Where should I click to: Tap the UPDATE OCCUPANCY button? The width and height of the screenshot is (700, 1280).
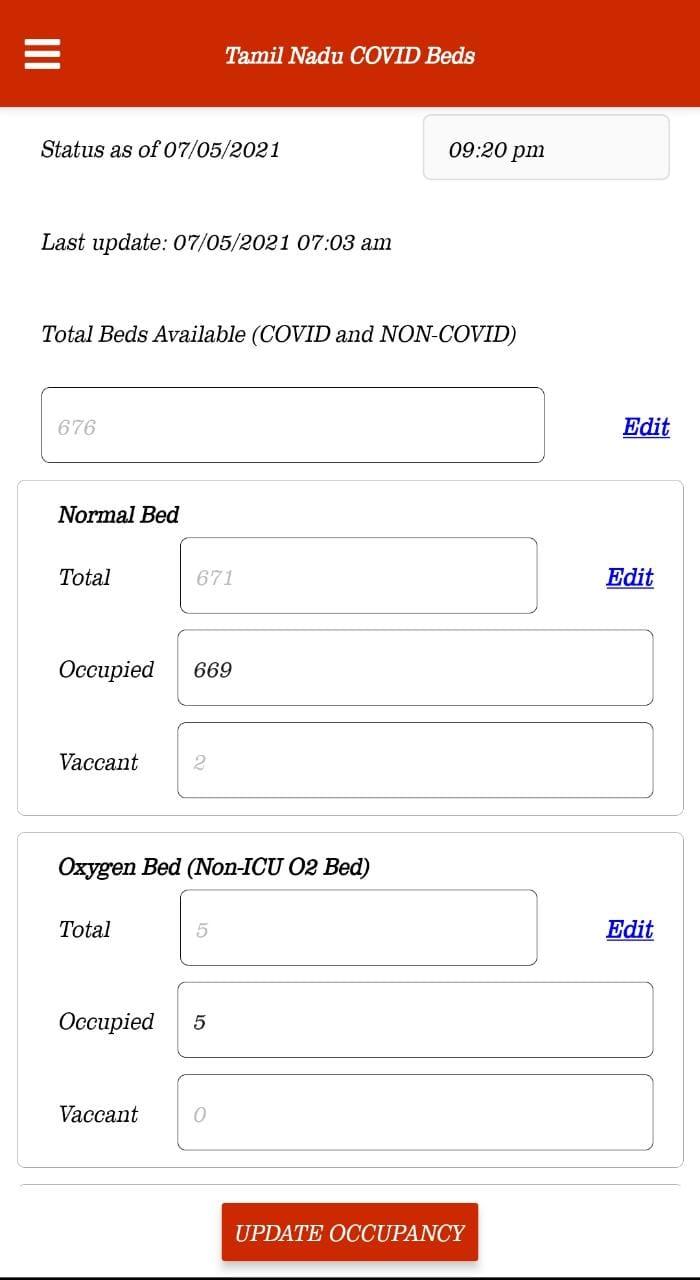(x=350, y=1232)
